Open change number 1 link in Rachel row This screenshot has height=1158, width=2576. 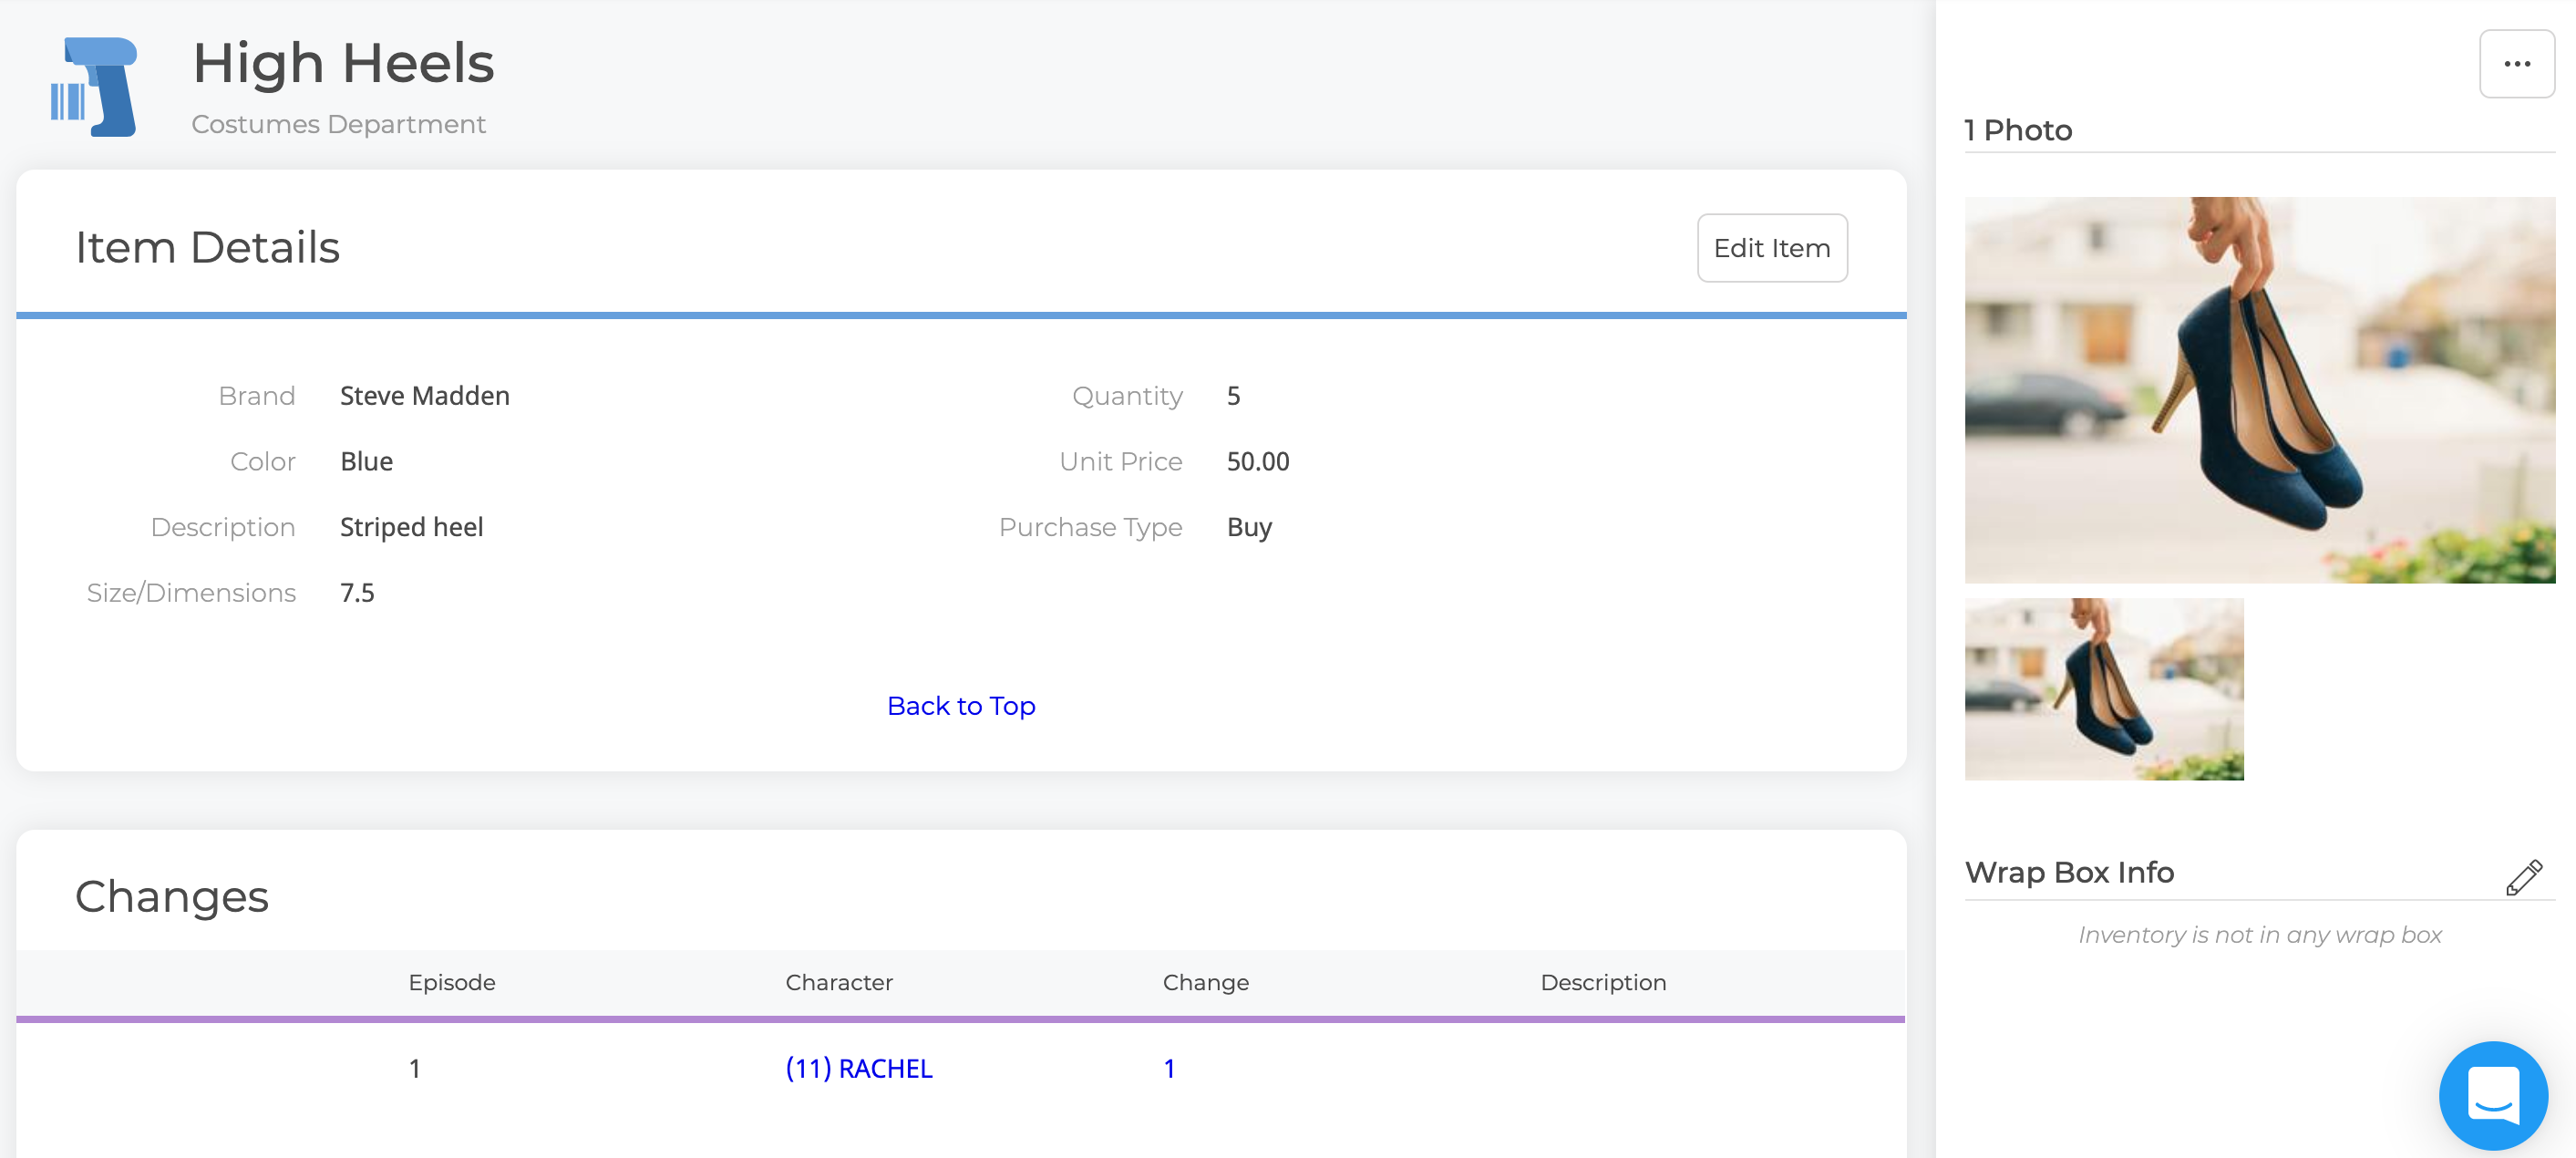[x=1169, y=1068]
